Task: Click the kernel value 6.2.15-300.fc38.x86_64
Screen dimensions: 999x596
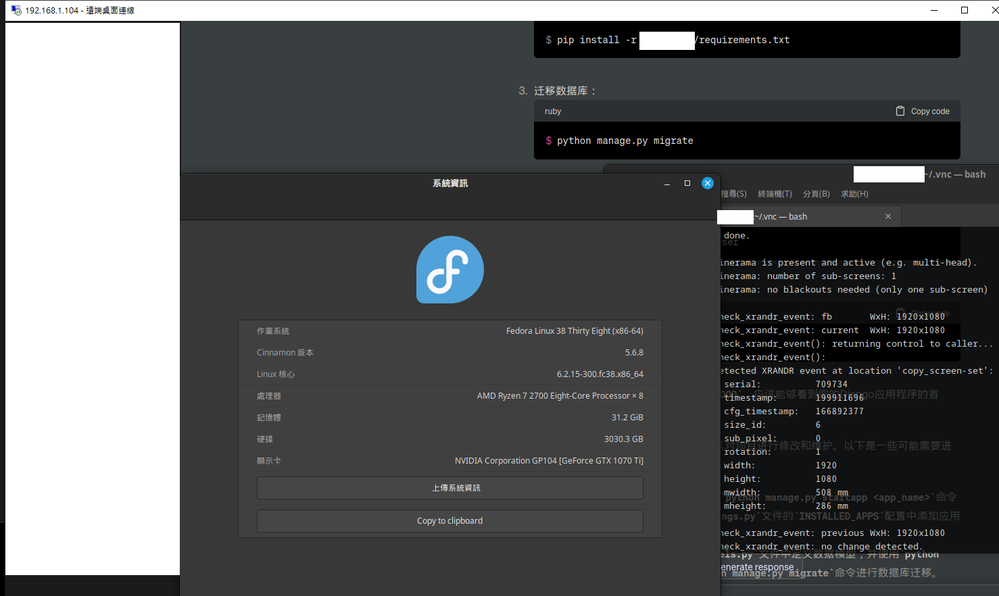Action: pos(600,374)
